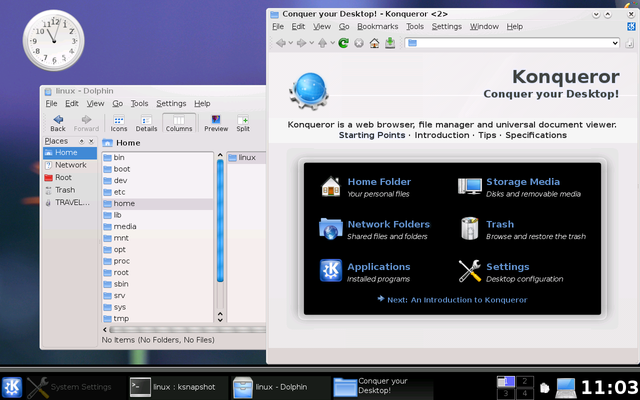
Task: Click the Trash bin icon in Konqueror
Action: 469,229
